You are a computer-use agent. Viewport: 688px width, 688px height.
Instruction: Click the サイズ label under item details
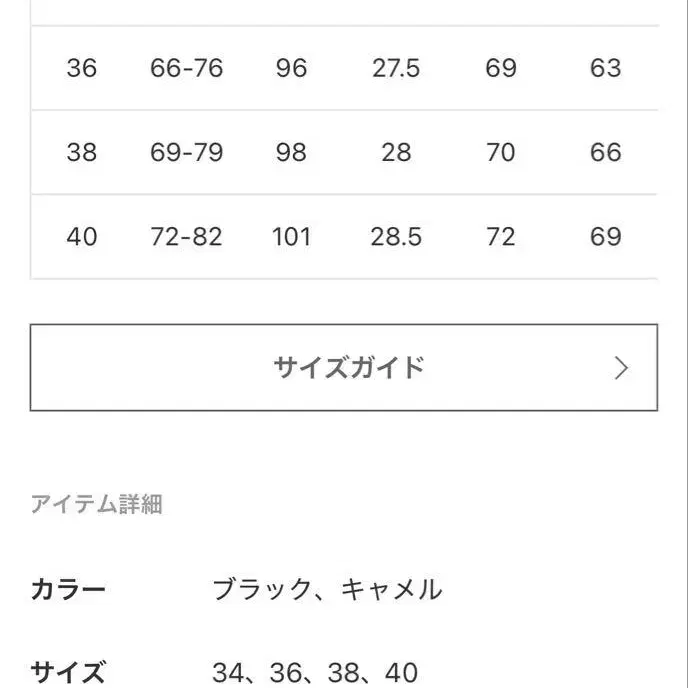coord(68,671)
